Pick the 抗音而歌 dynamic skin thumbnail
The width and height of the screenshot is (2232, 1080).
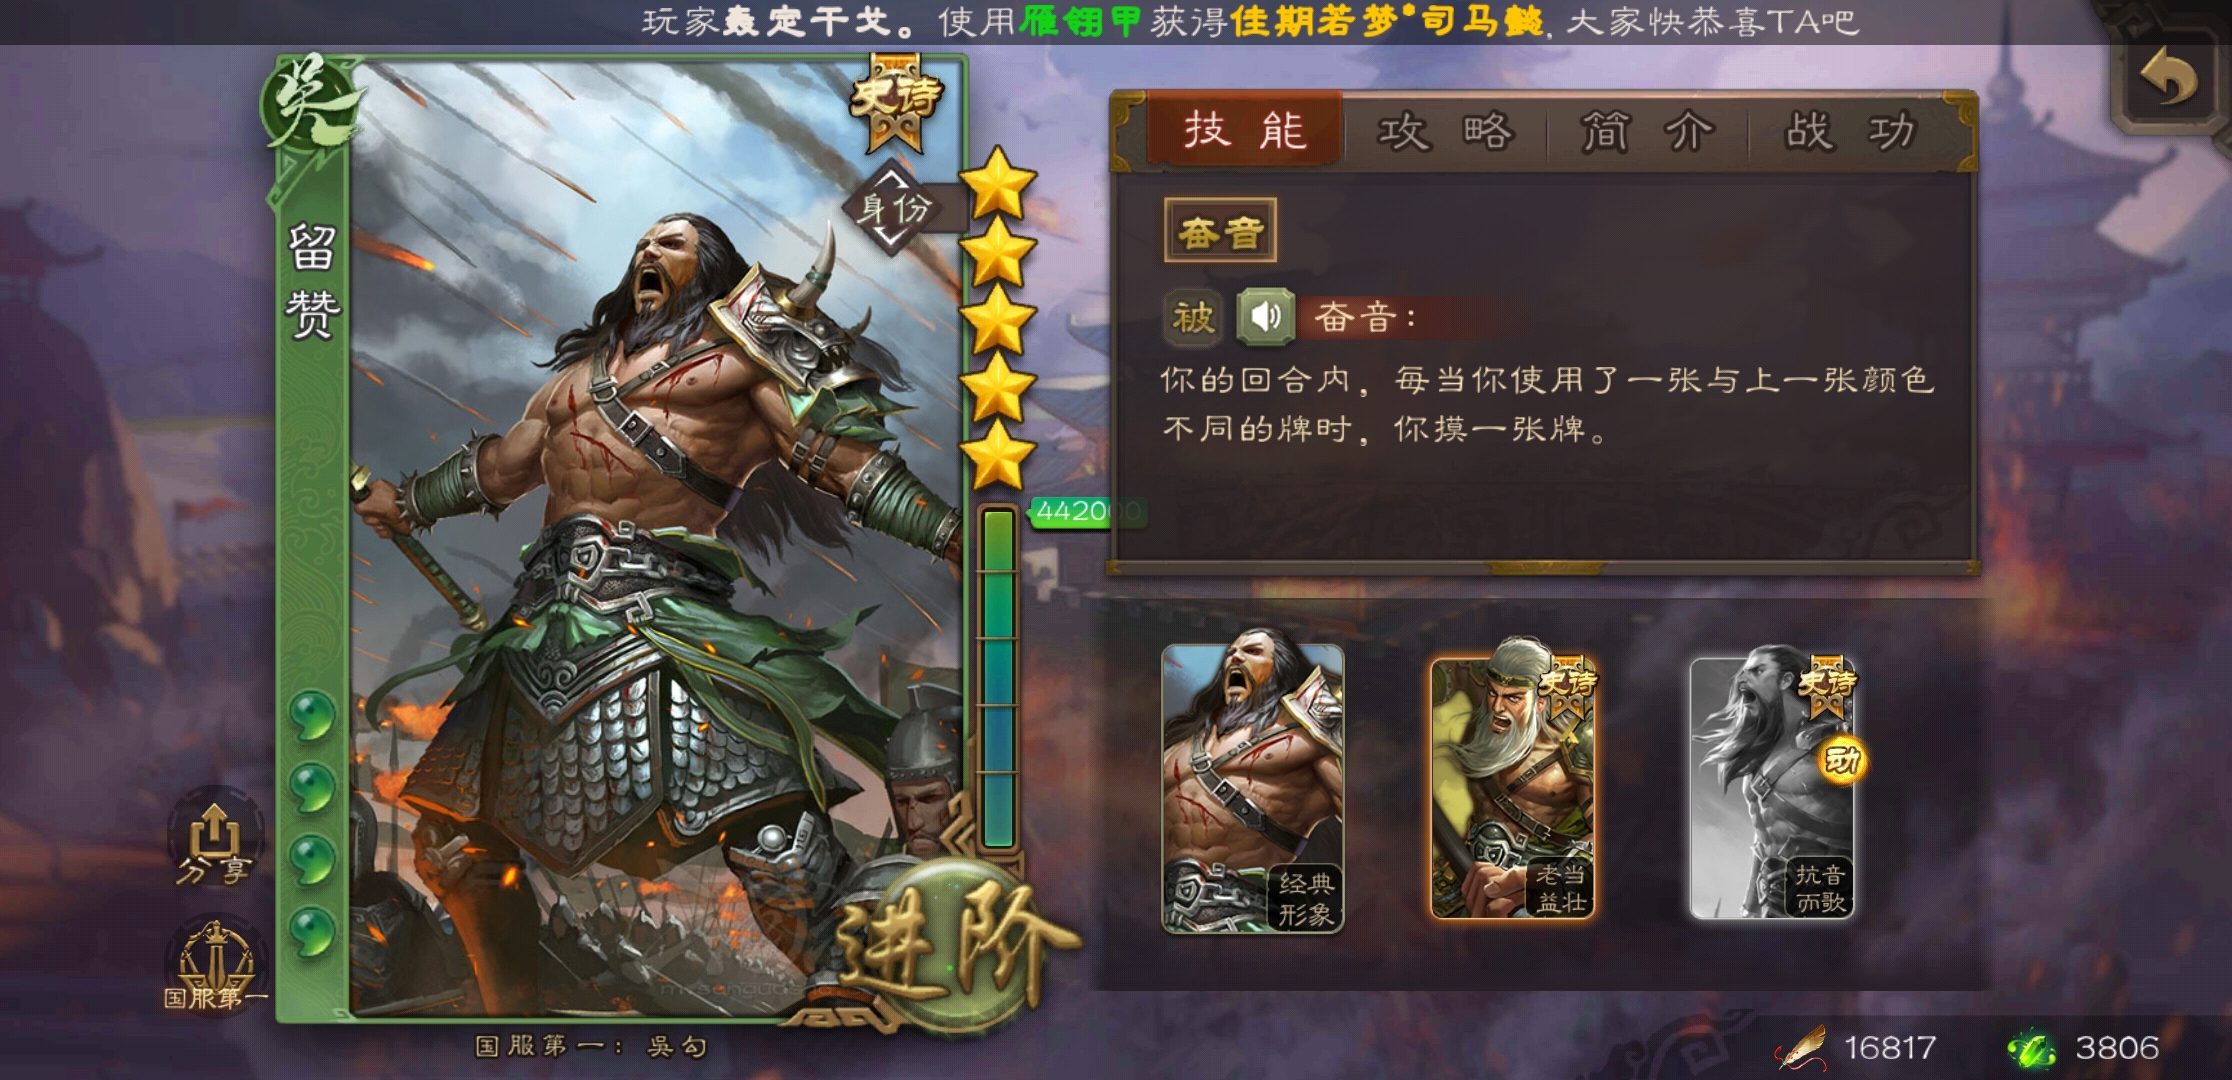[1772, 789]
